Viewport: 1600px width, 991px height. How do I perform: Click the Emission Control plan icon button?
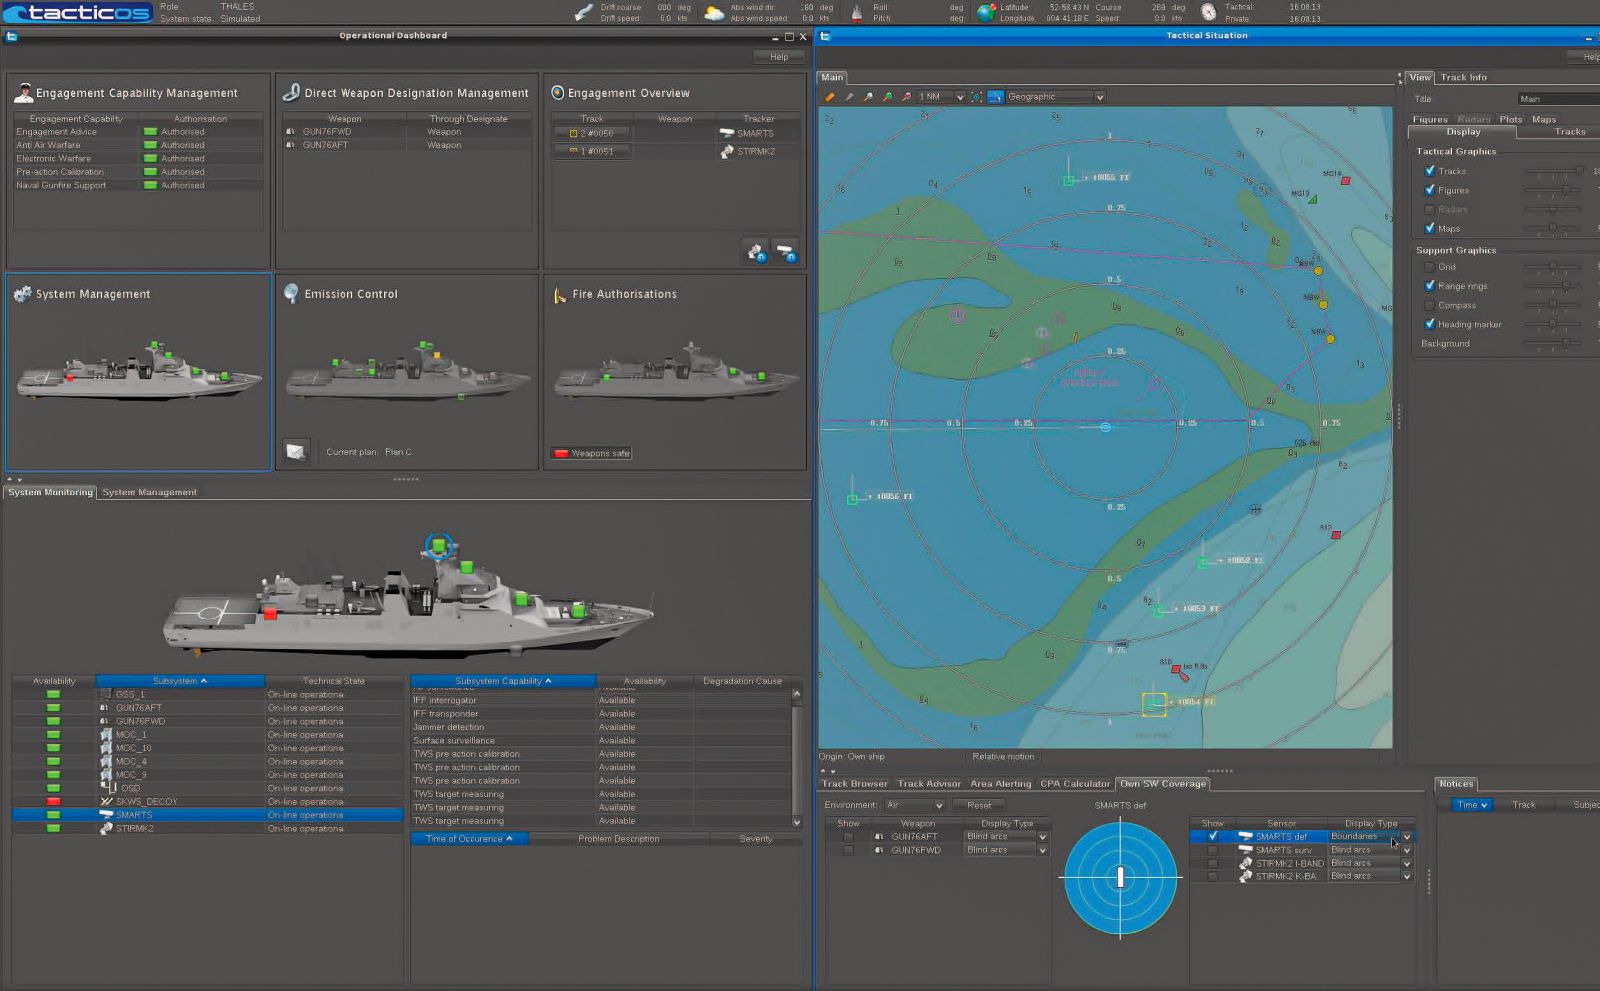click(x=295, y=452)
